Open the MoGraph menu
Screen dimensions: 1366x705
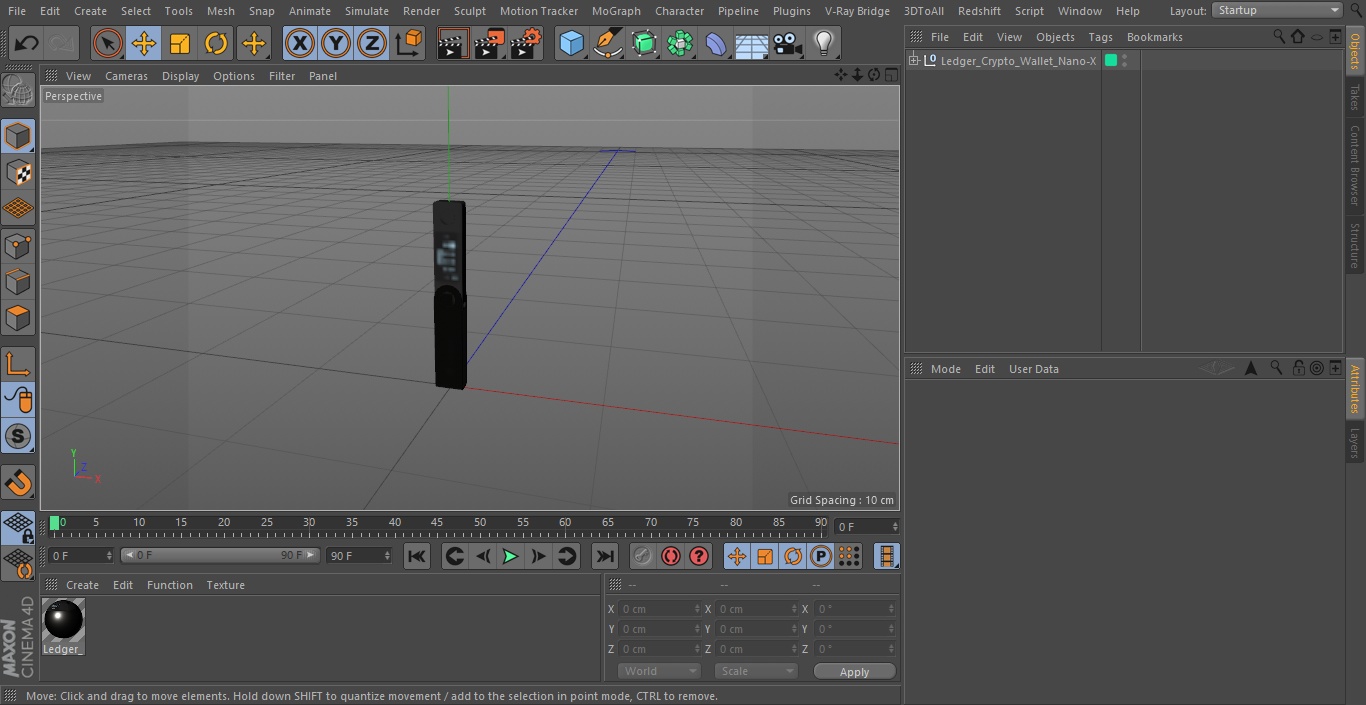click(x=616, y=11)
